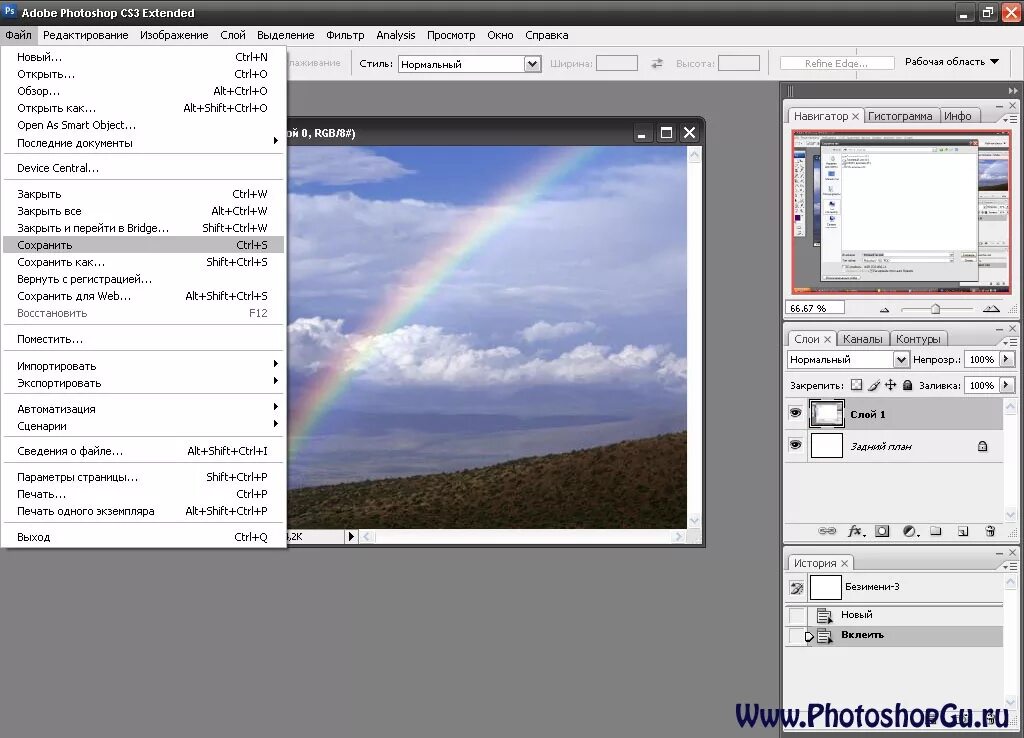Toggle lock position move icon

click(x=890, y=385)
